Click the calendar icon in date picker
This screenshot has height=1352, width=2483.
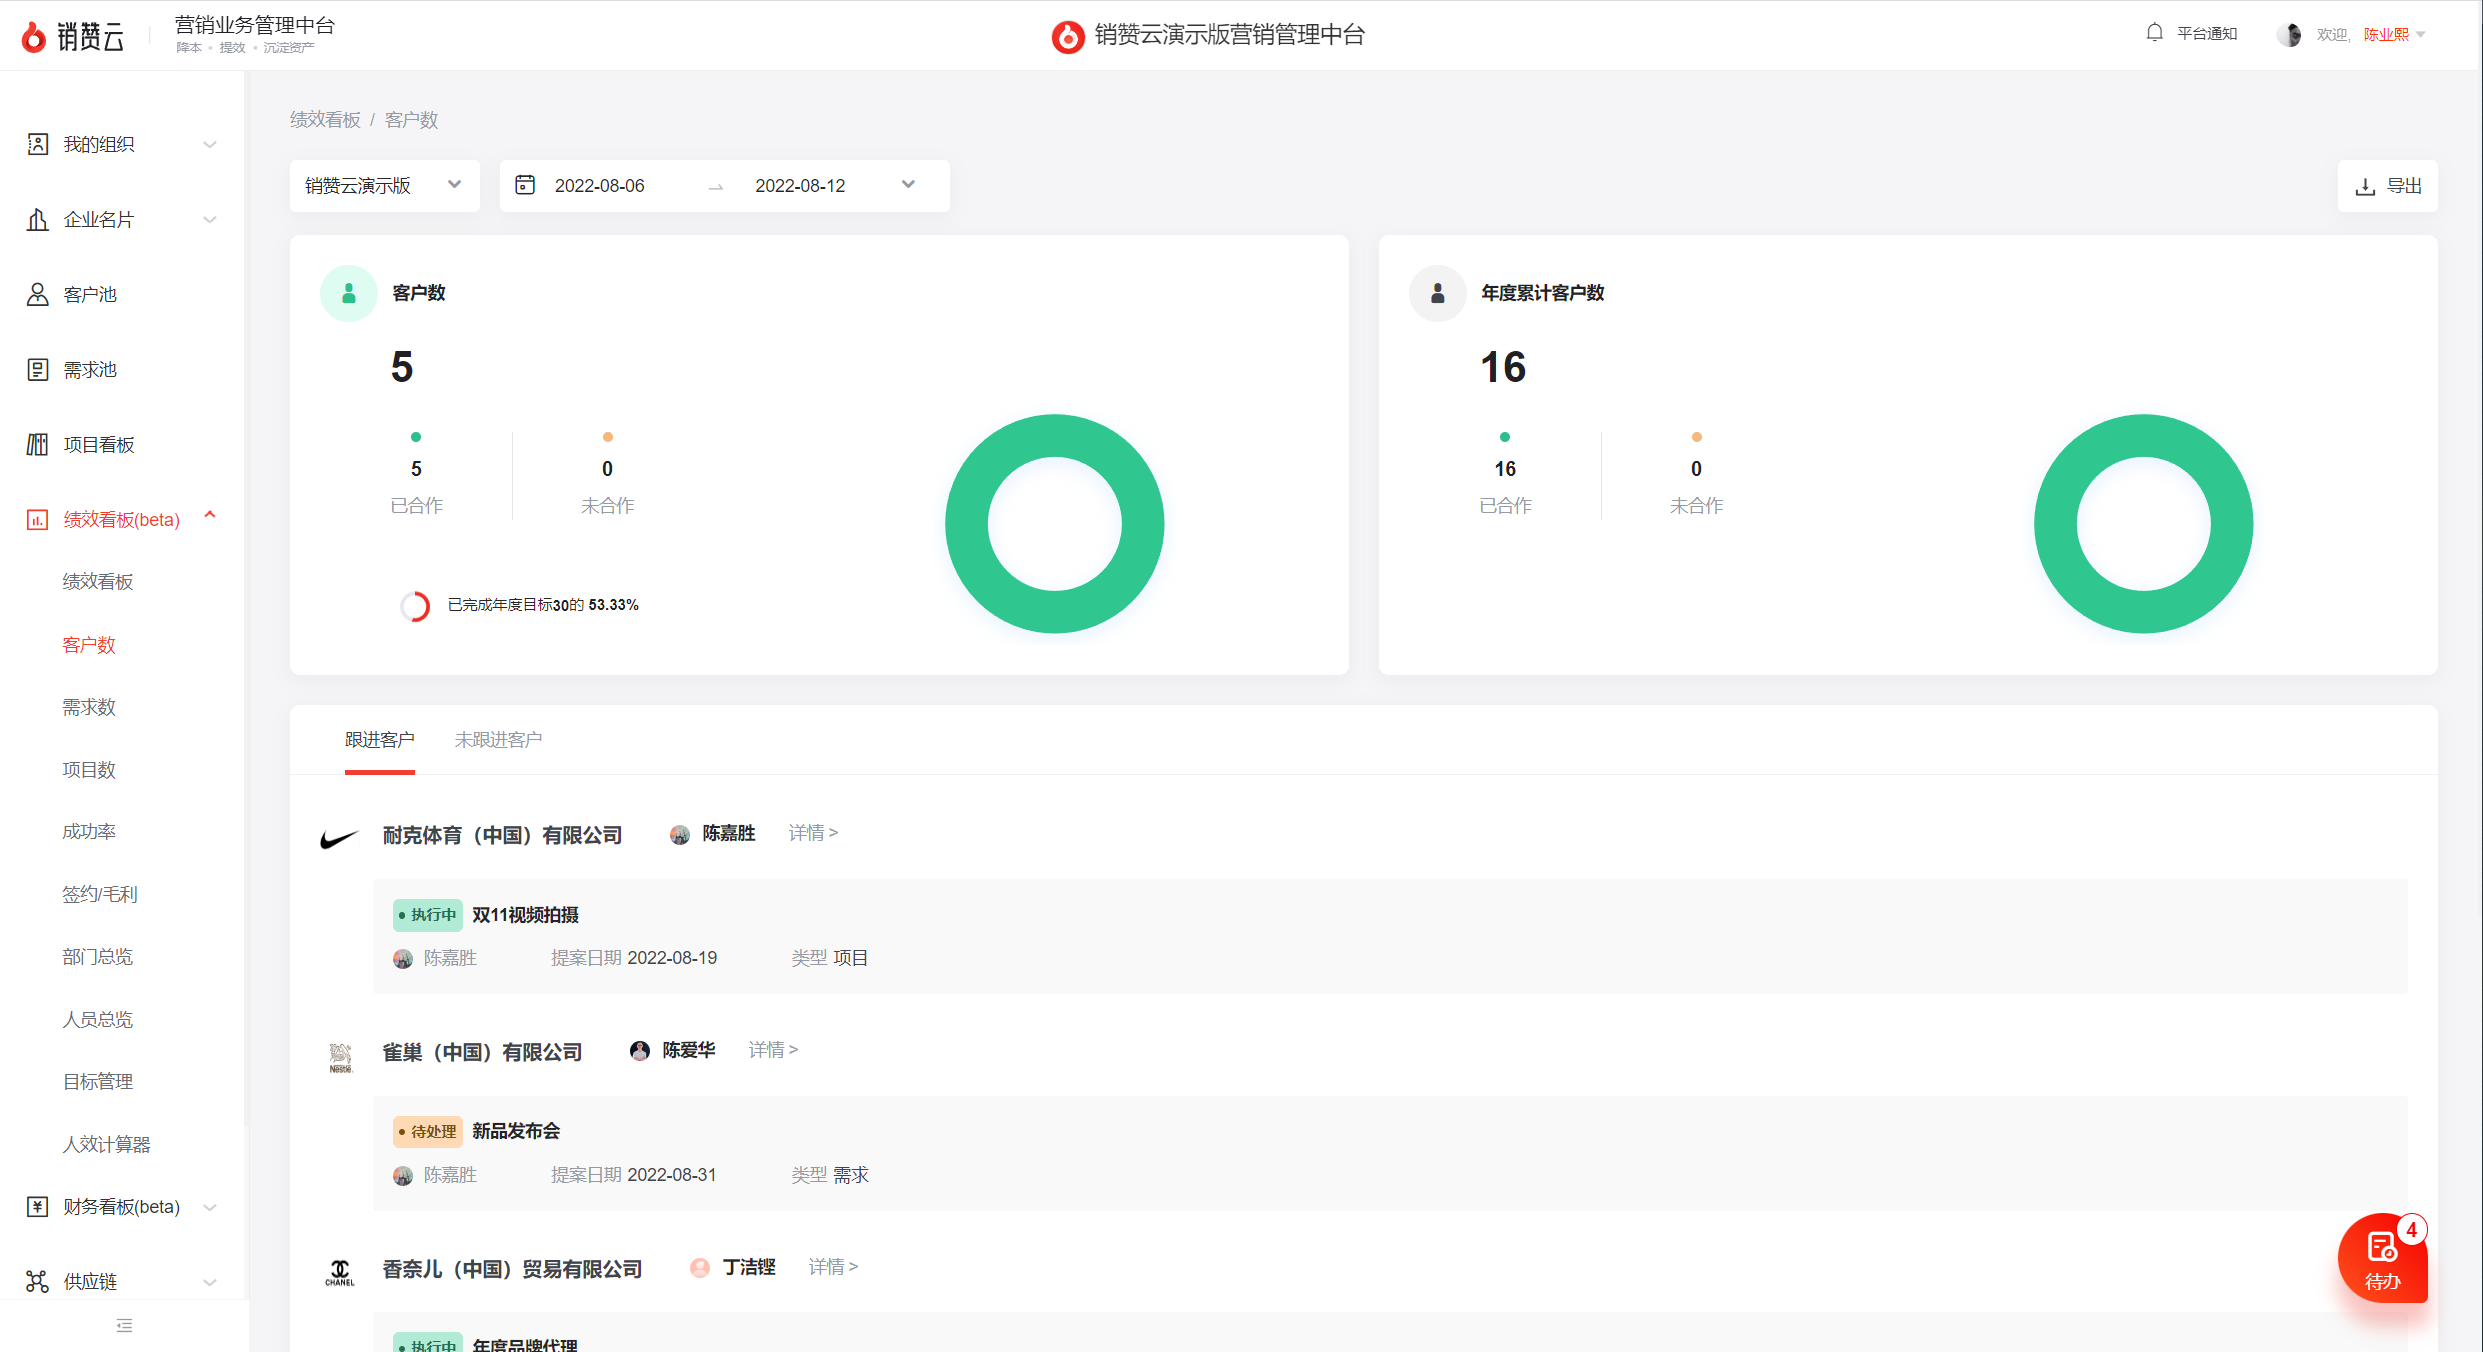coord(525,185)
